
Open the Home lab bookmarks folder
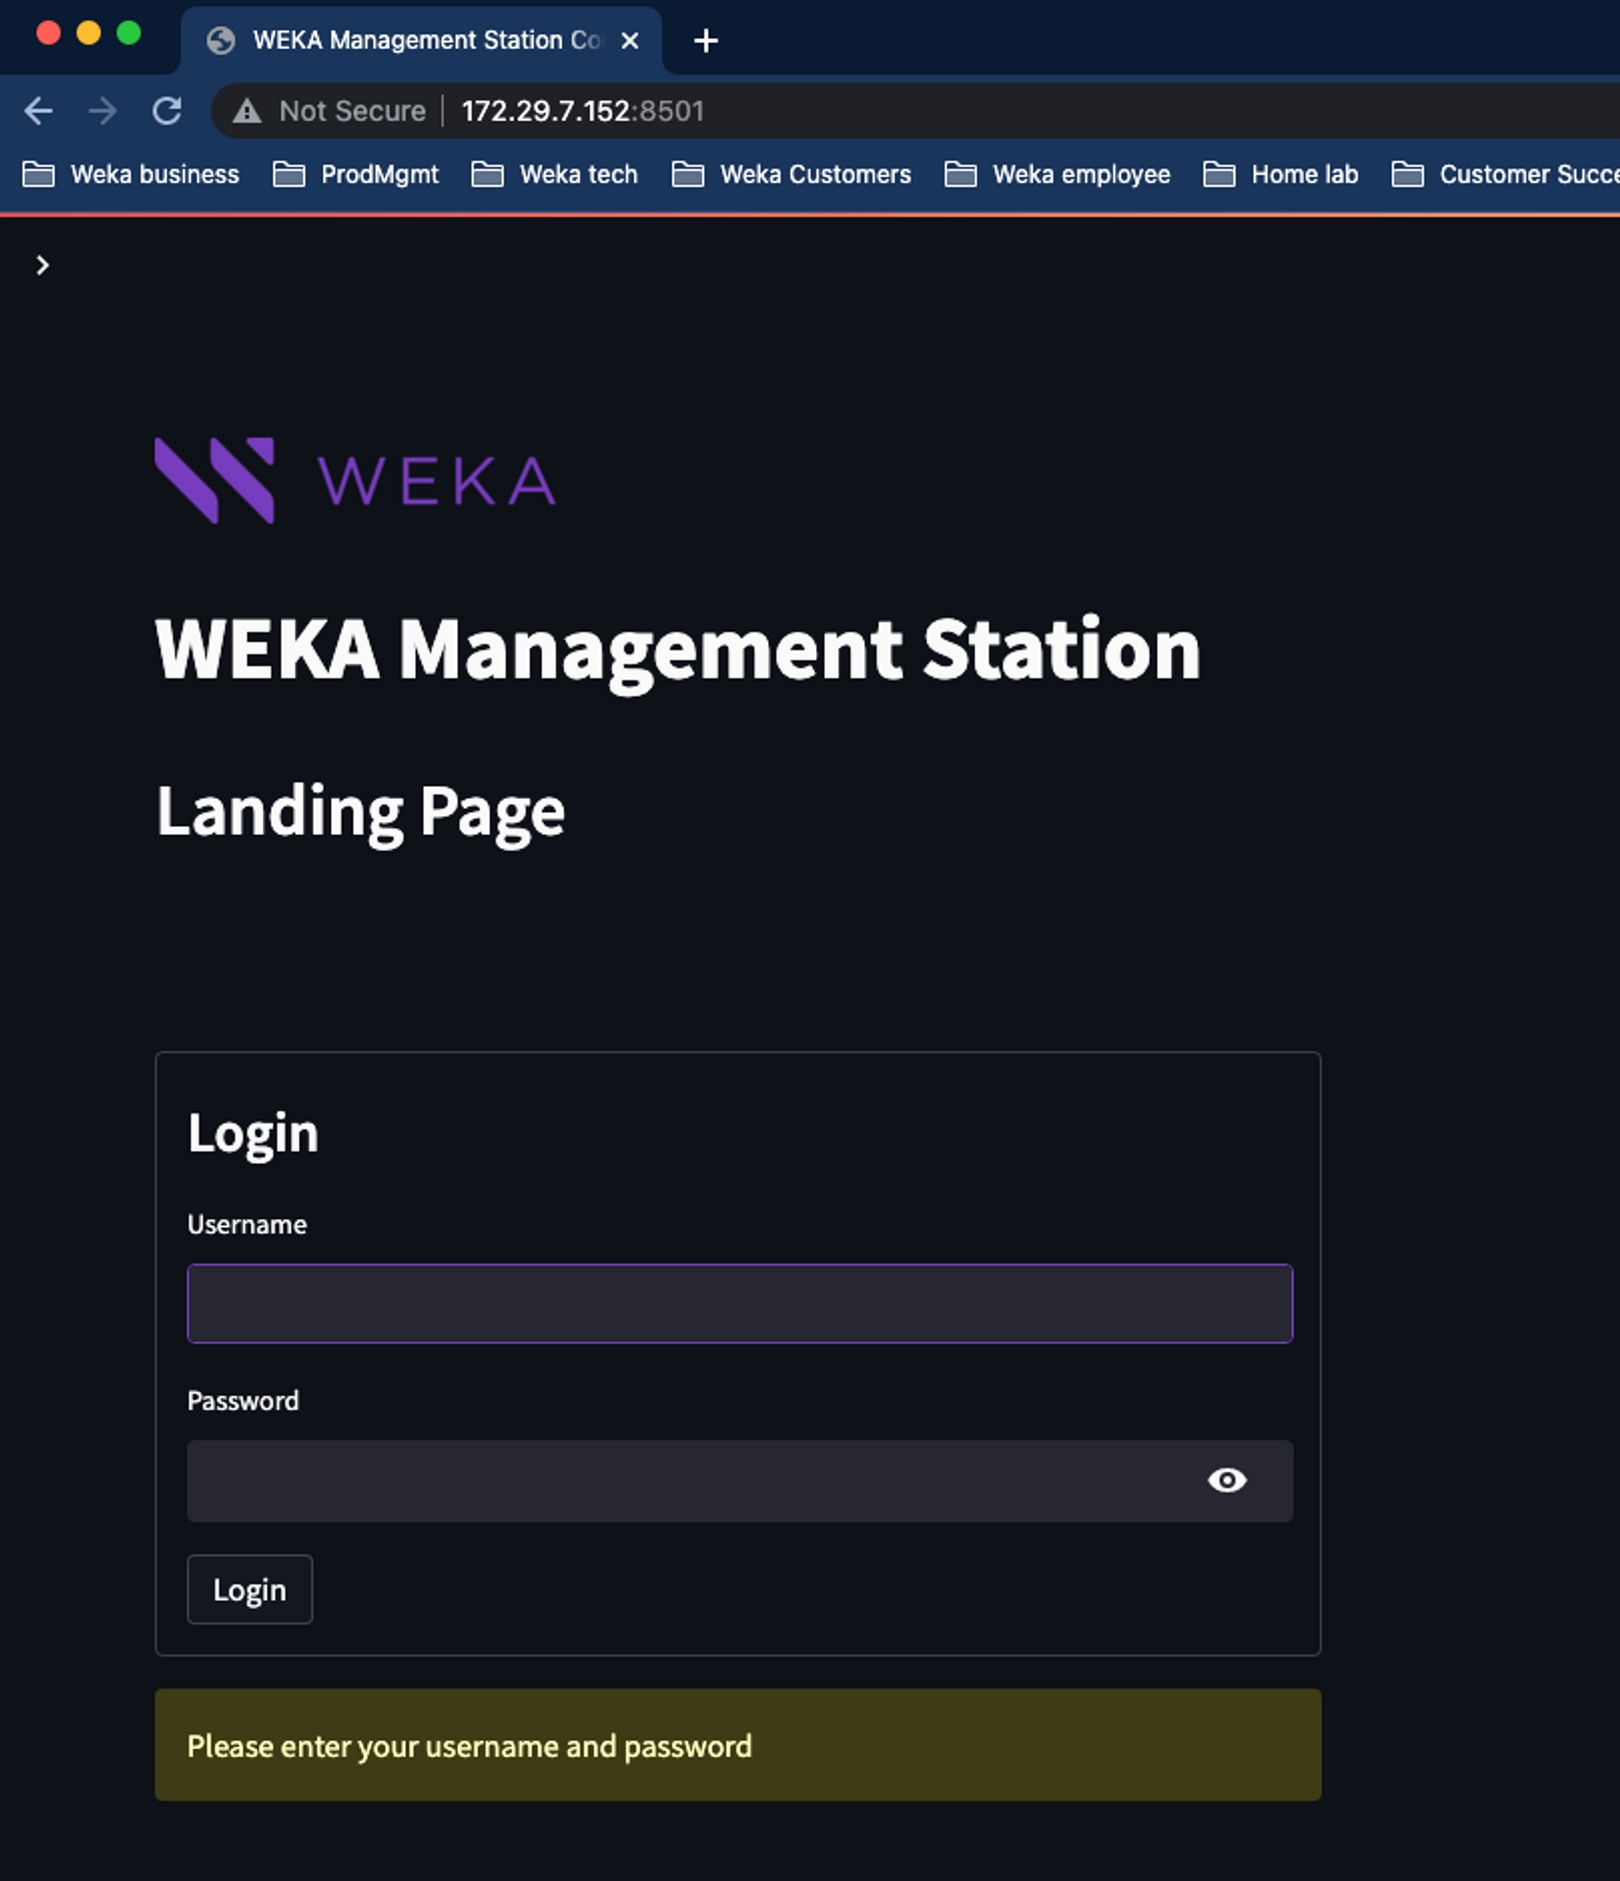click(1281, 175)
